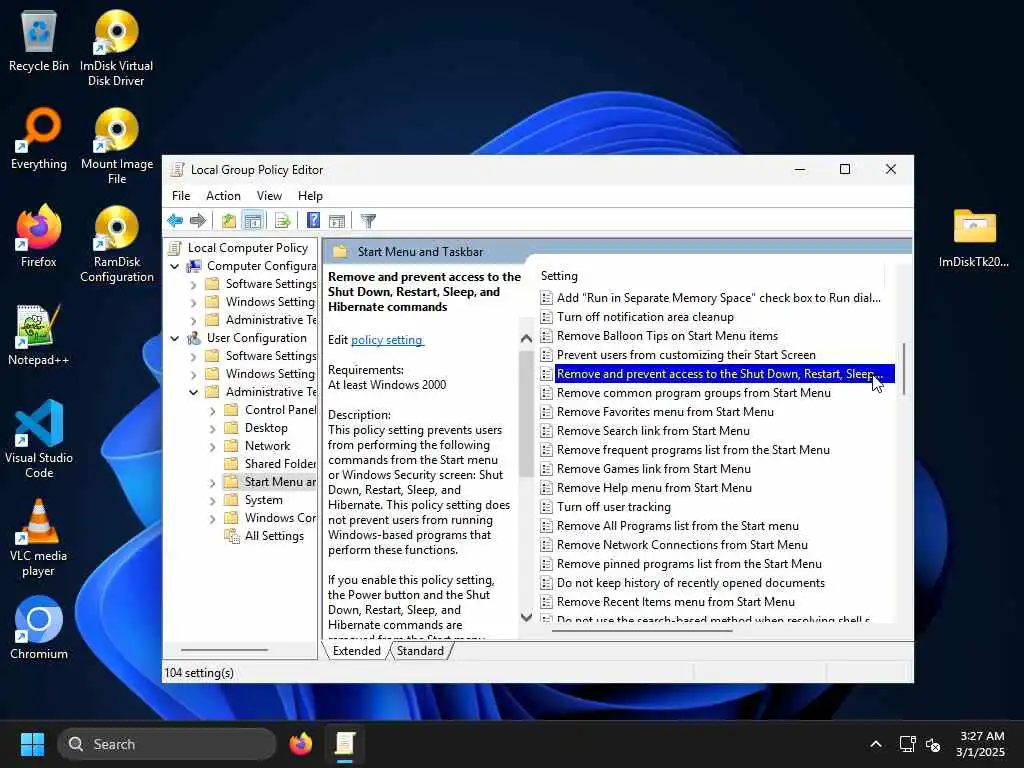This screenshot has height=768, width=1024.
Task: Expand the Network tree node
Action: (x=212, y=447)
